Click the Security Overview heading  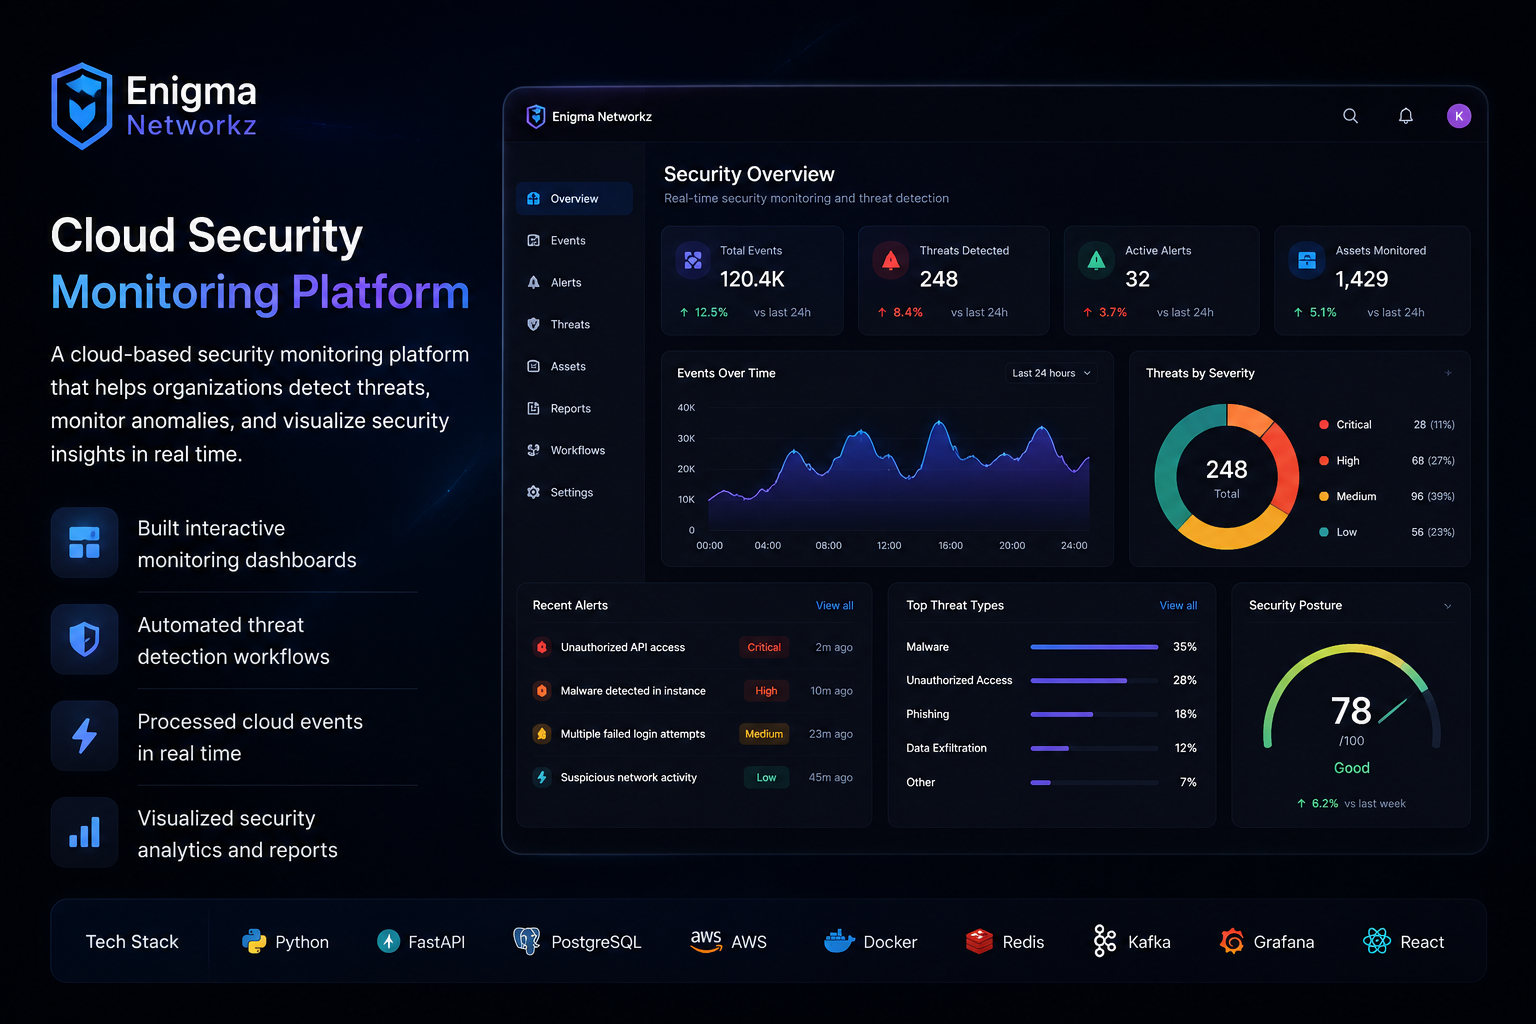click(749, 174)
